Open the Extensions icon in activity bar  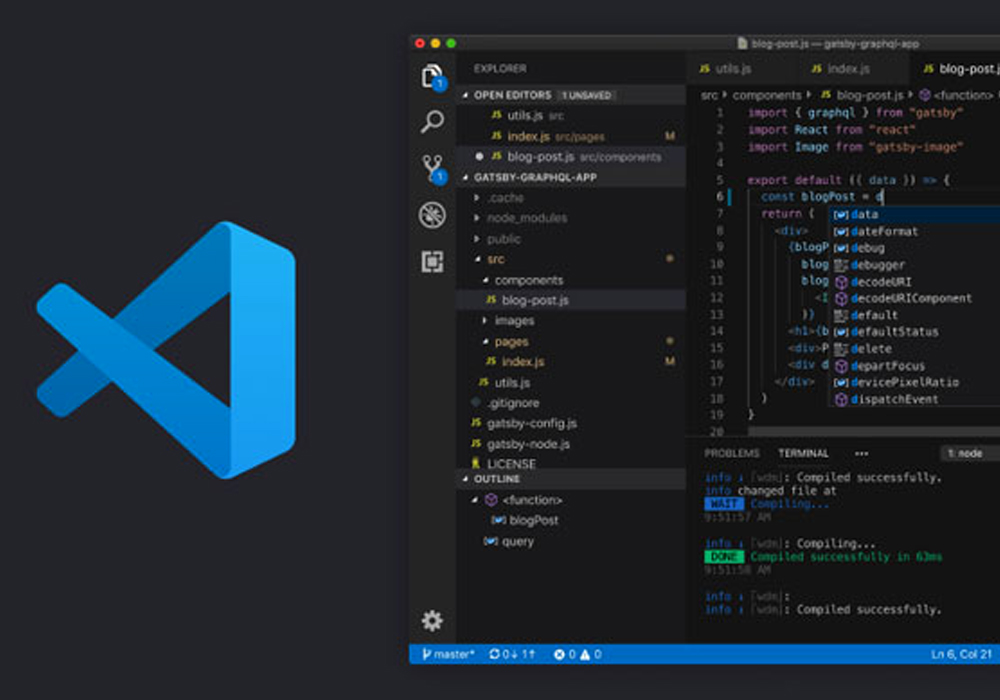[x=432, y=261]
